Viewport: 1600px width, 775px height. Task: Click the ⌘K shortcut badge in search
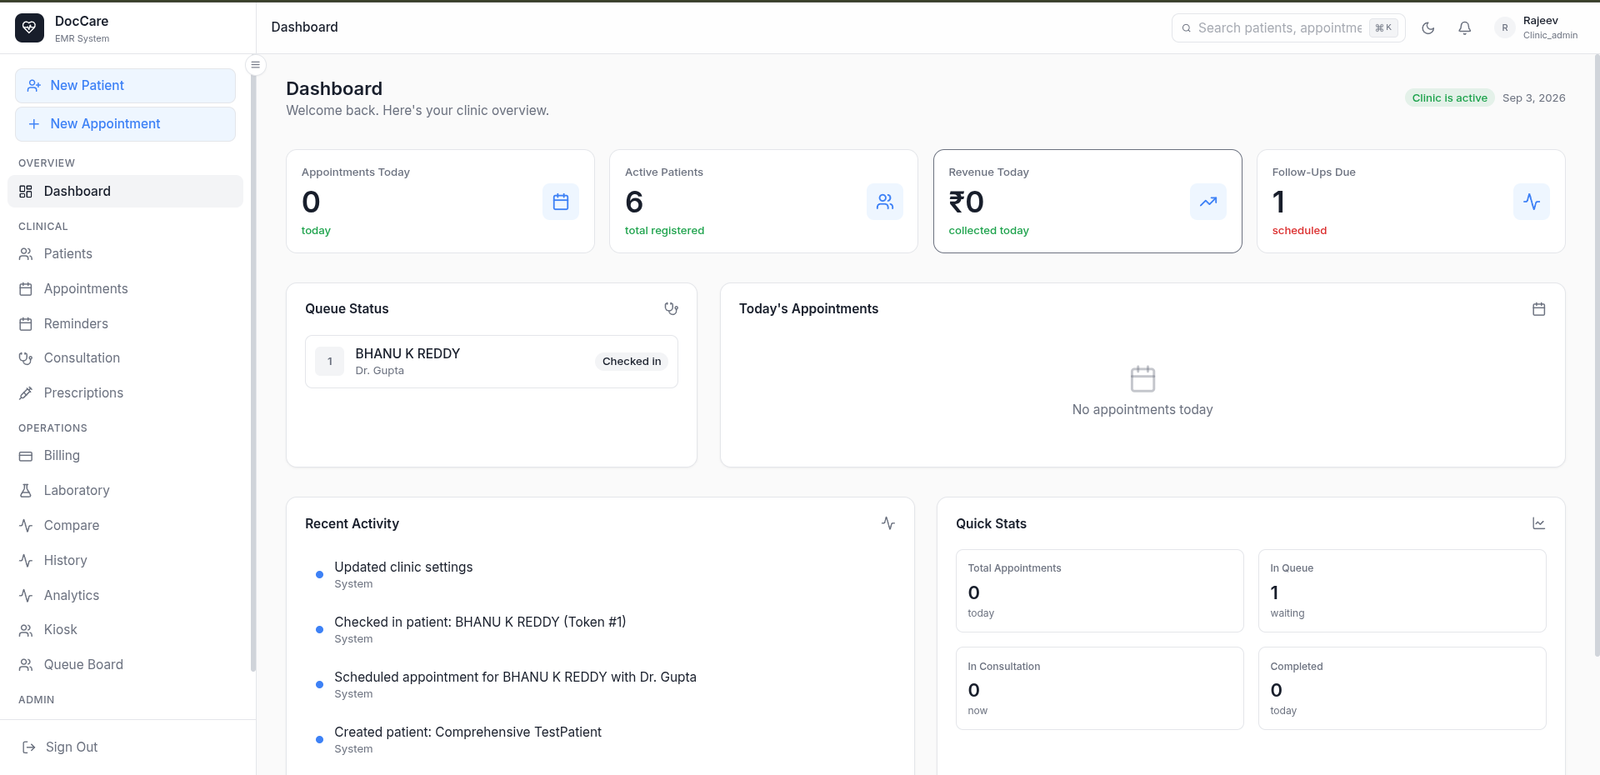(1383, 28)
